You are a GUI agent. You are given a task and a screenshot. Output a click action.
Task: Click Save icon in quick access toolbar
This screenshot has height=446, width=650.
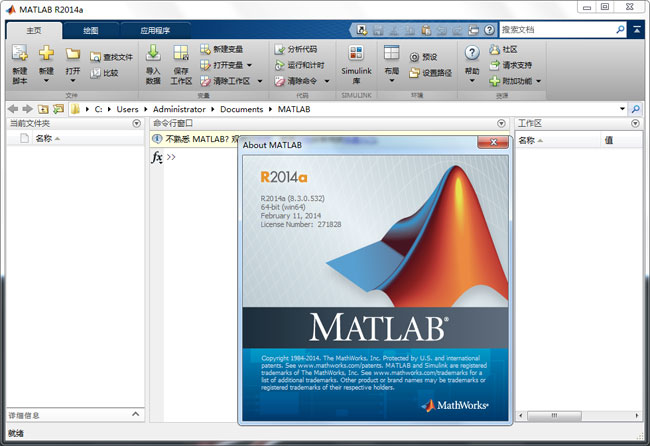pos(378,30)
